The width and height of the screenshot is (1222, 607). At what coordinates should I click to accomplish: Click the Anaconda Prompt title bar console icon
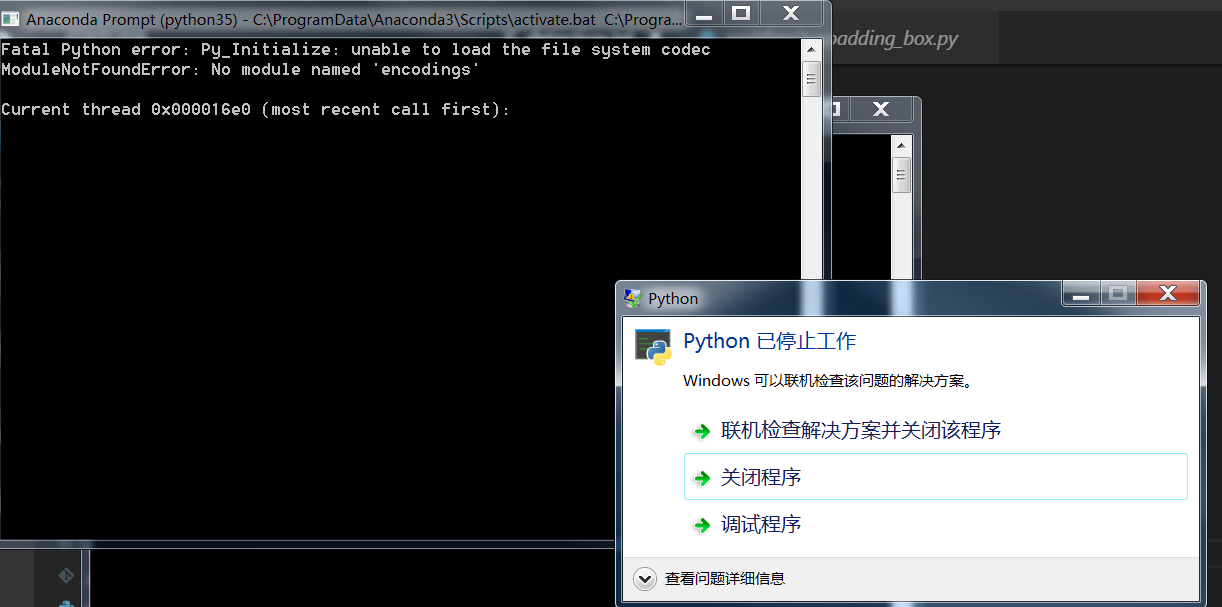click(x=11, y=19)
